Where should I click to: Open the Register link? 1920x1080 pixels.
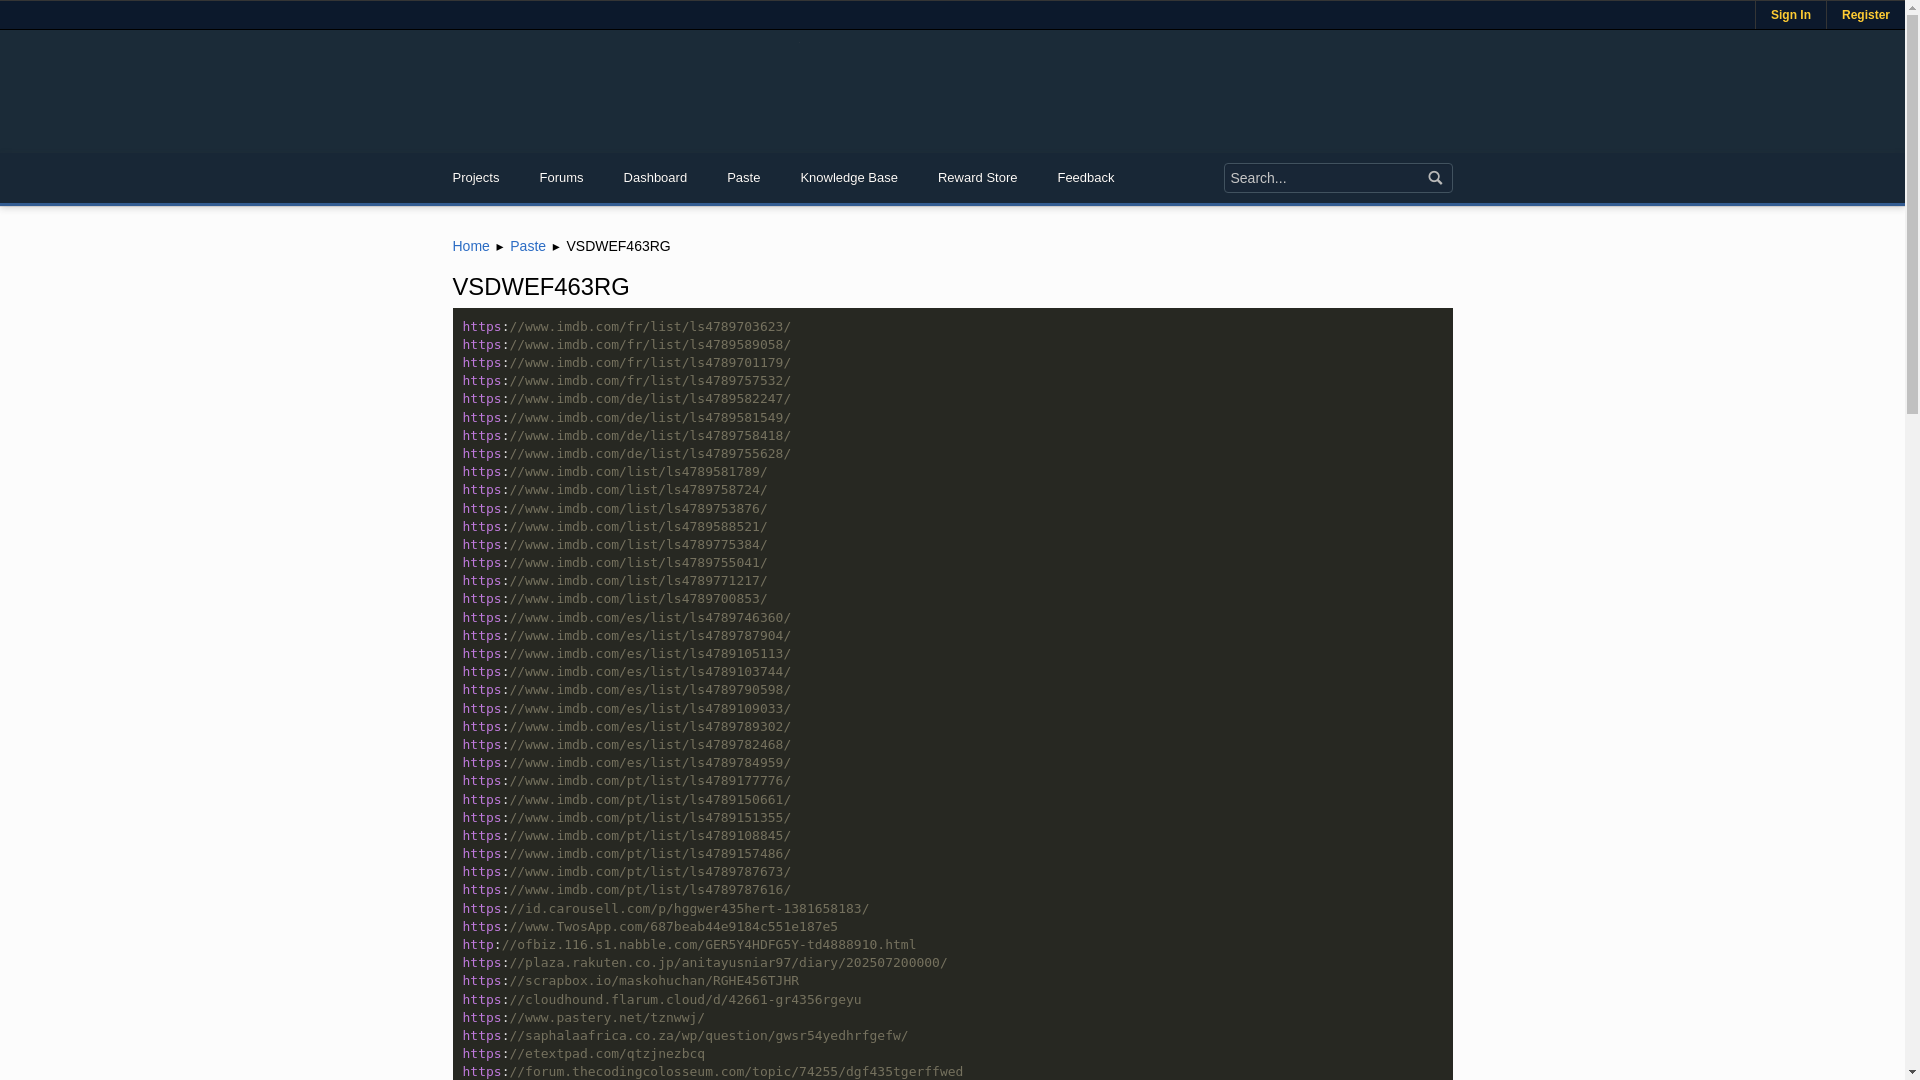(1865, 15)
